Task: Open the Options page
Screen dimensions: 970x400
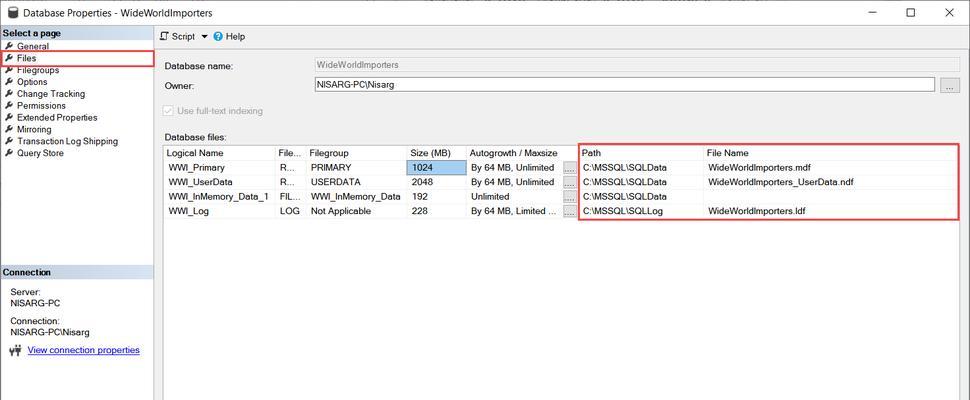Action: tap(32, 82)
